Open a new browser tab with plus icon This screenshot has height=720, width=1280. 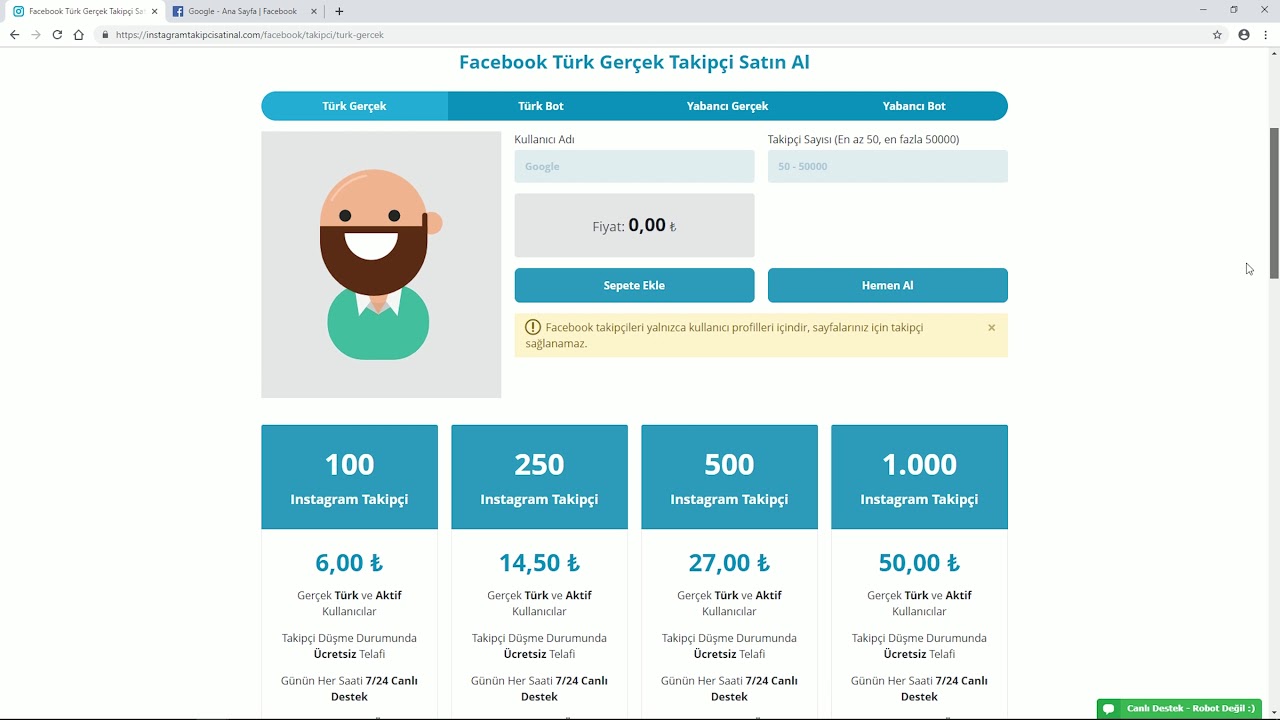coord(339,11)
